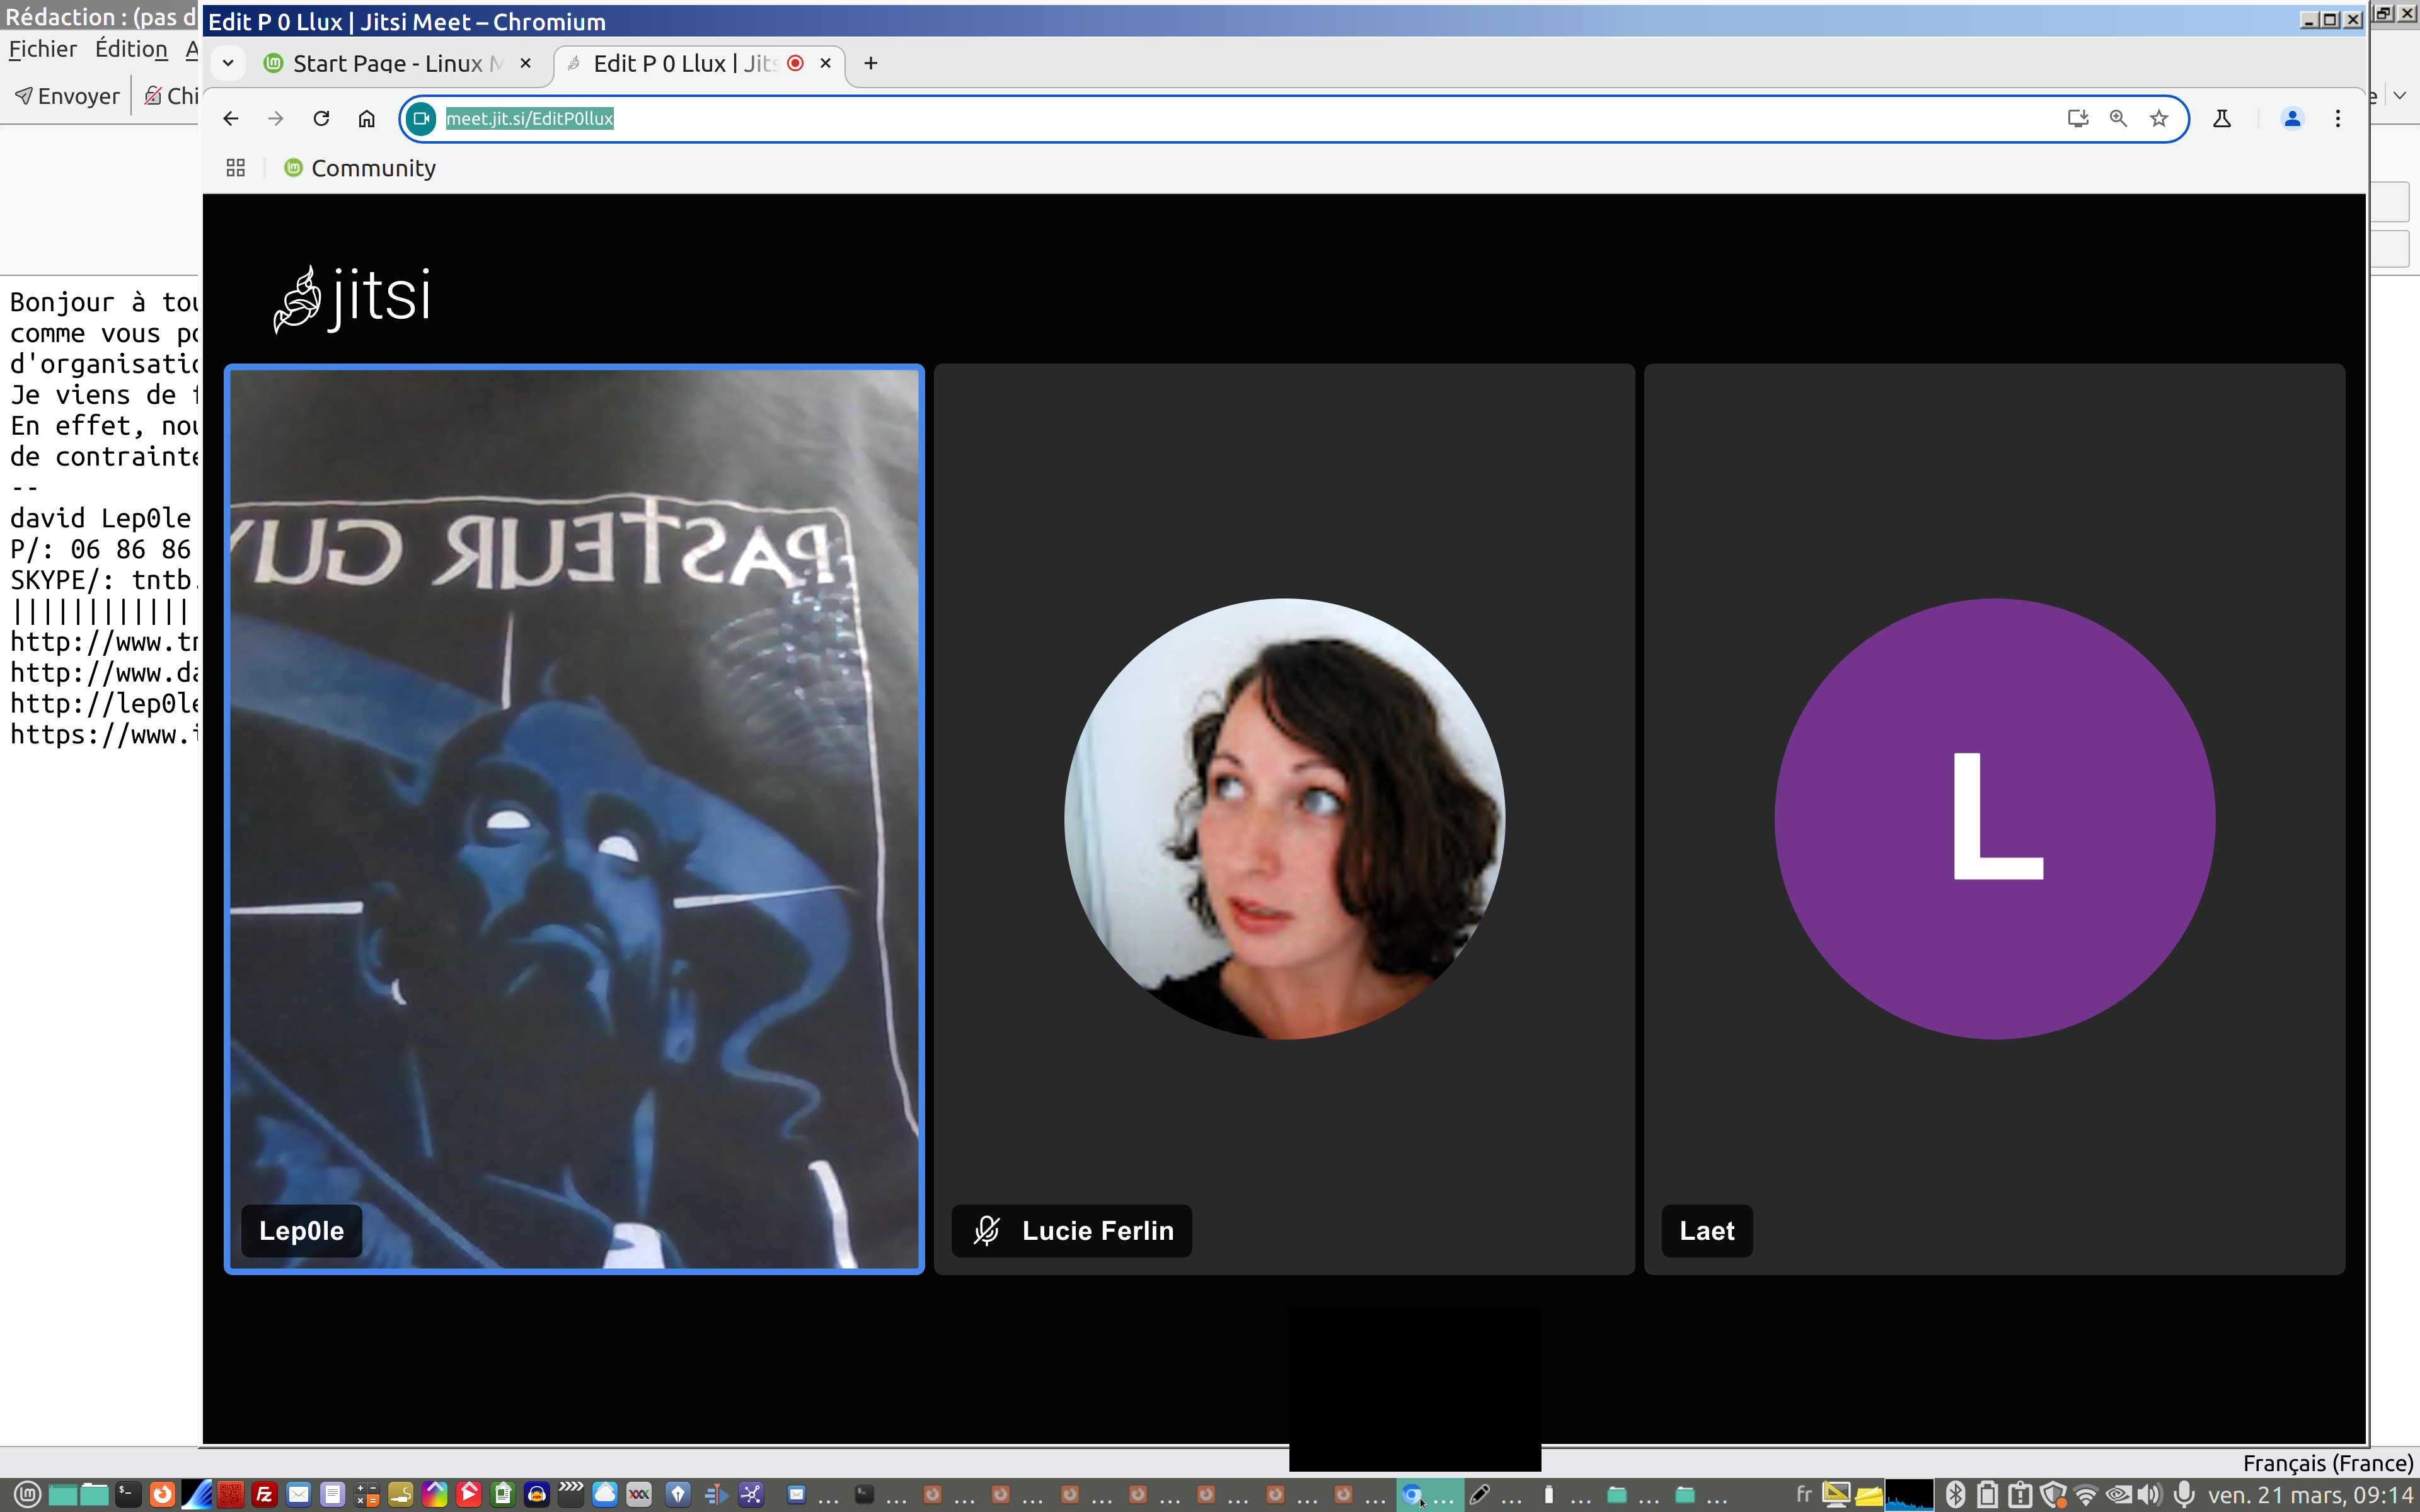Click the install app icon in address bar

(x=2077, y=119)
